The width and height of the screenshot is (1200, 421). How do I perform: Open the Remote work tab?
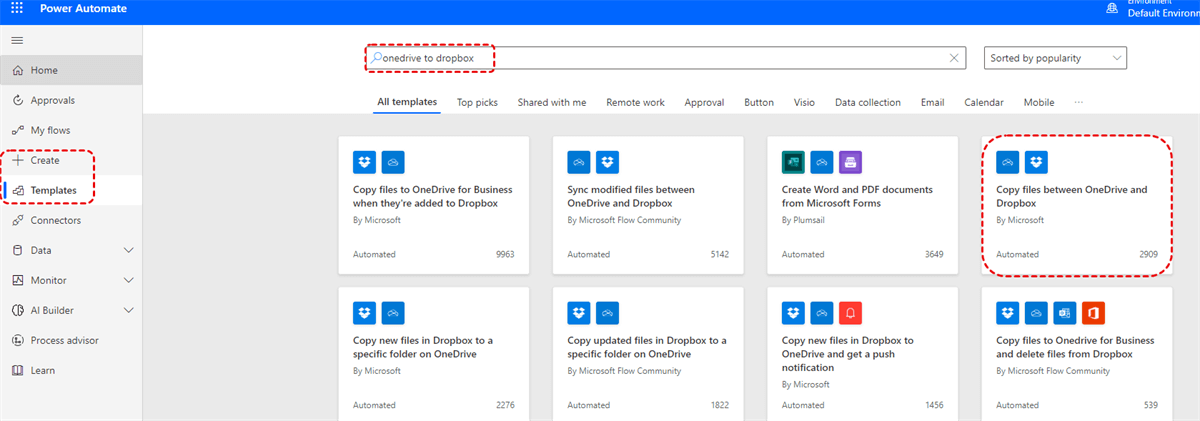(x=635, y=102)
